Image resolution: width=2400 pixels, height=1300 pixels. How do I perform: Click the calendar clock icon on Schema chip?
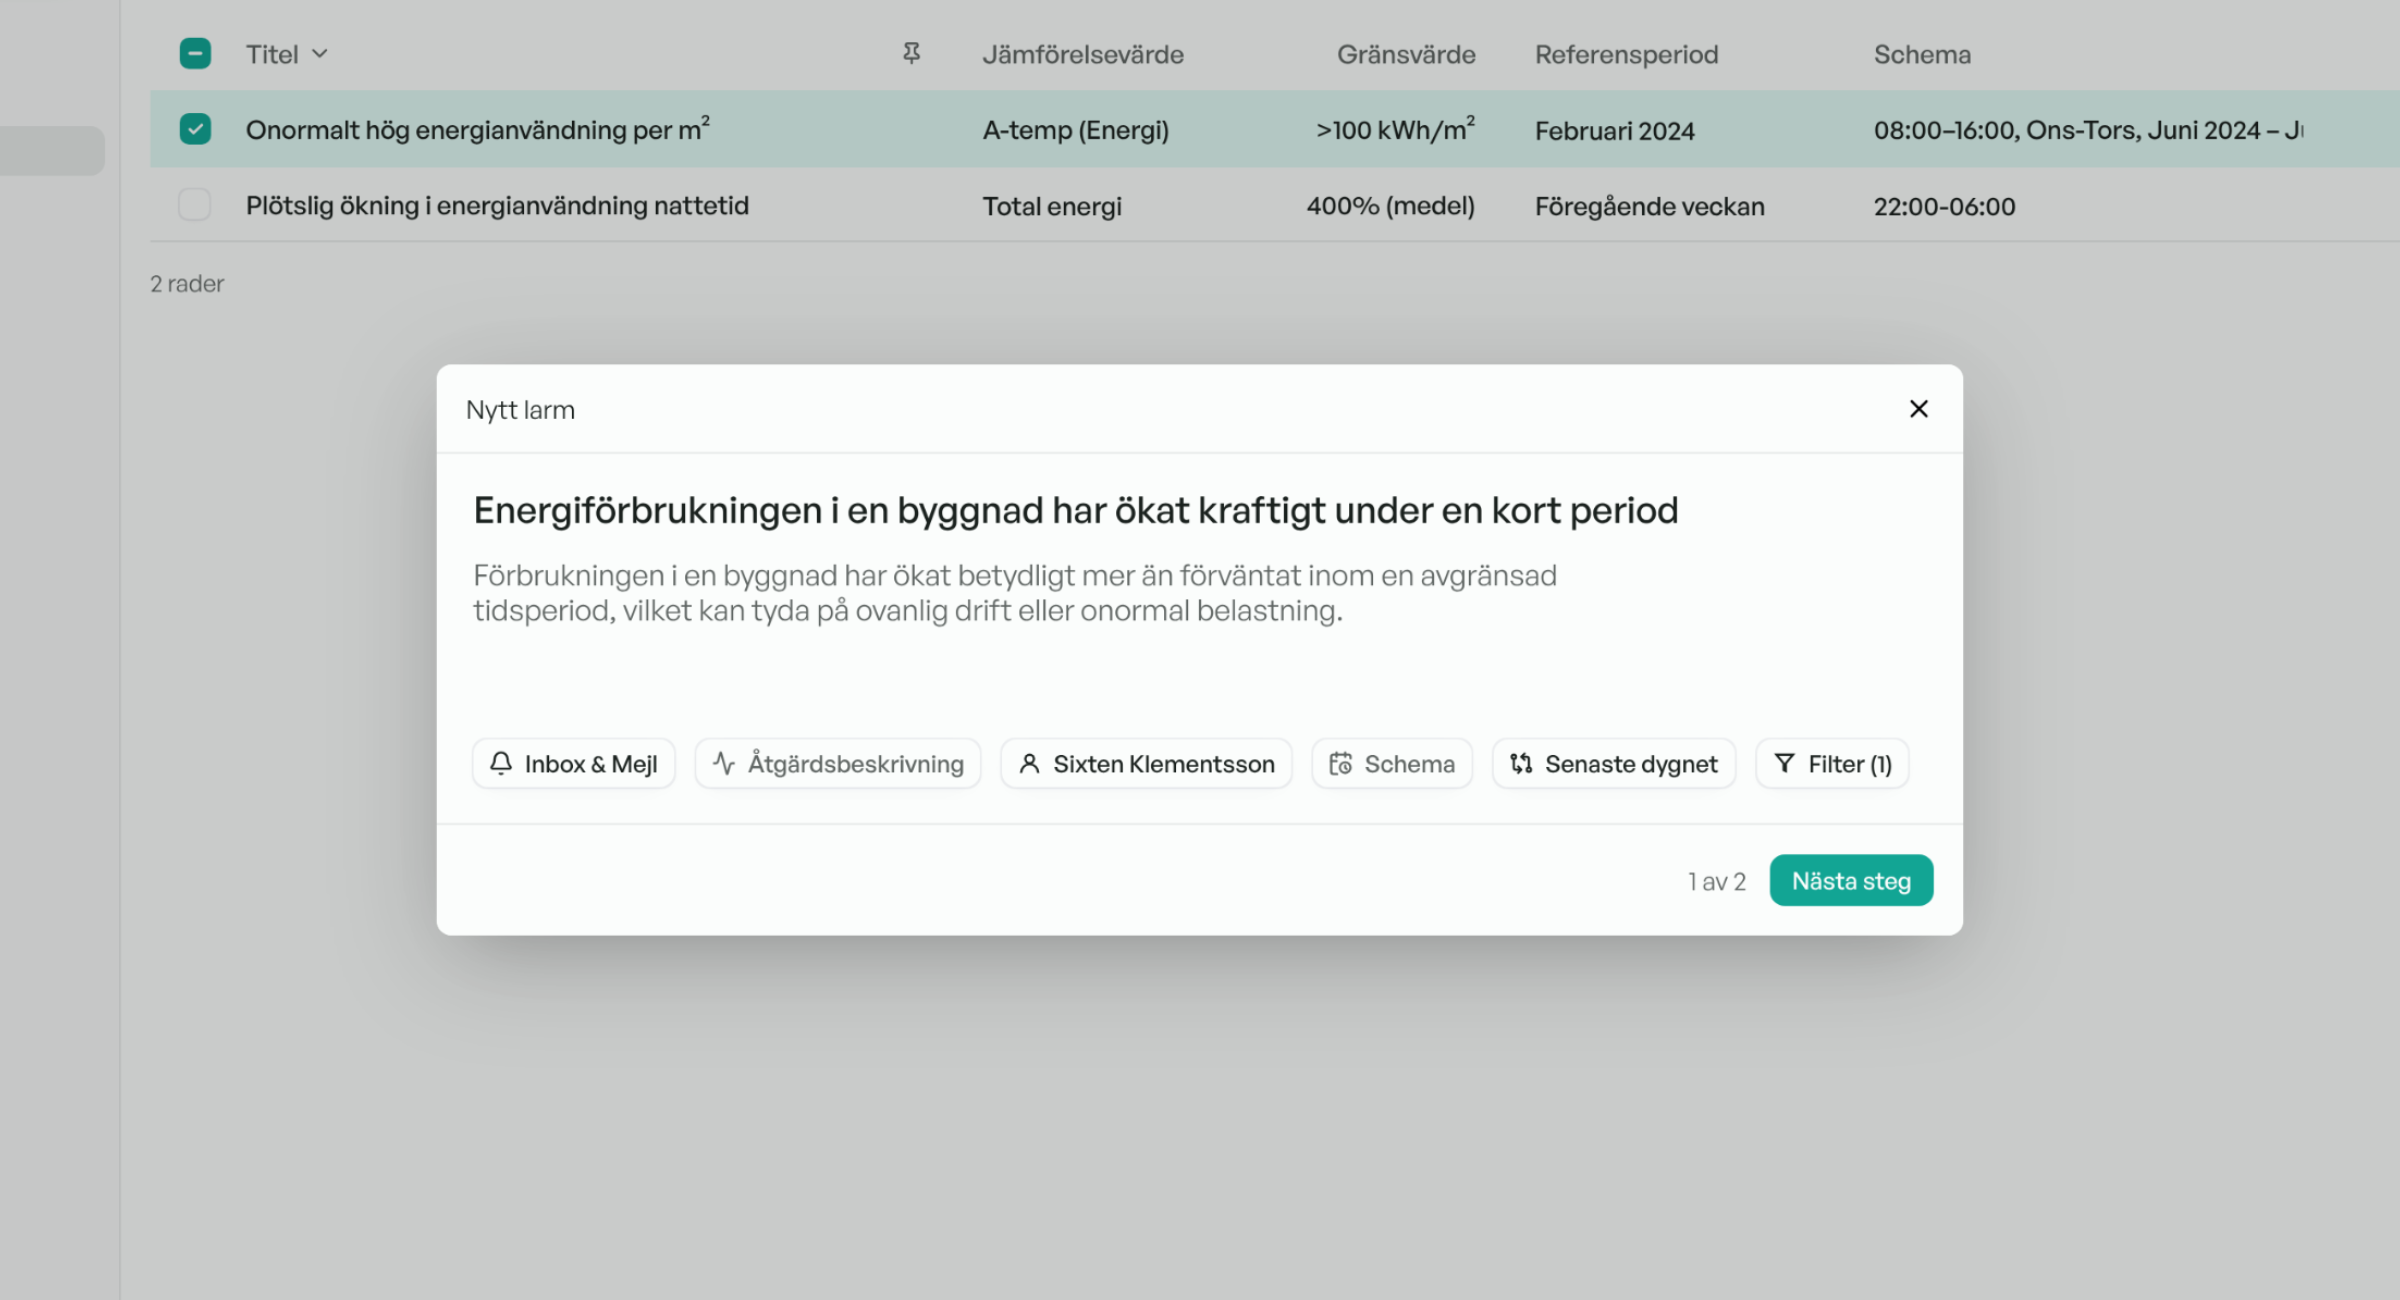(1341, 764)
